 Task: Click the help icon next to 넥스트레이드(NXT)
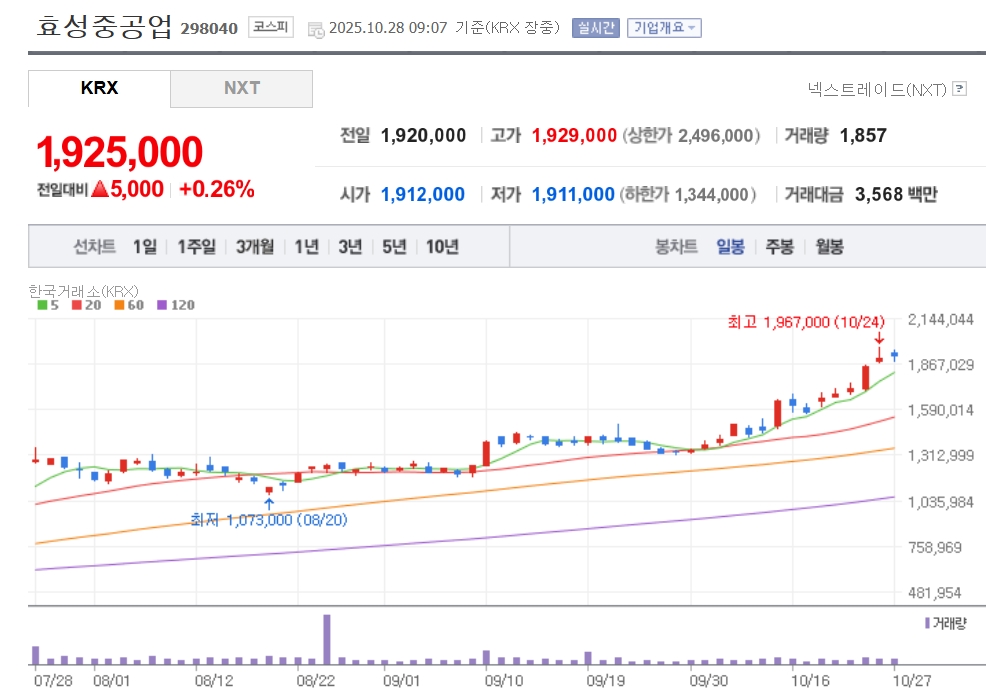pyautogui.click(x=960, y=89)
